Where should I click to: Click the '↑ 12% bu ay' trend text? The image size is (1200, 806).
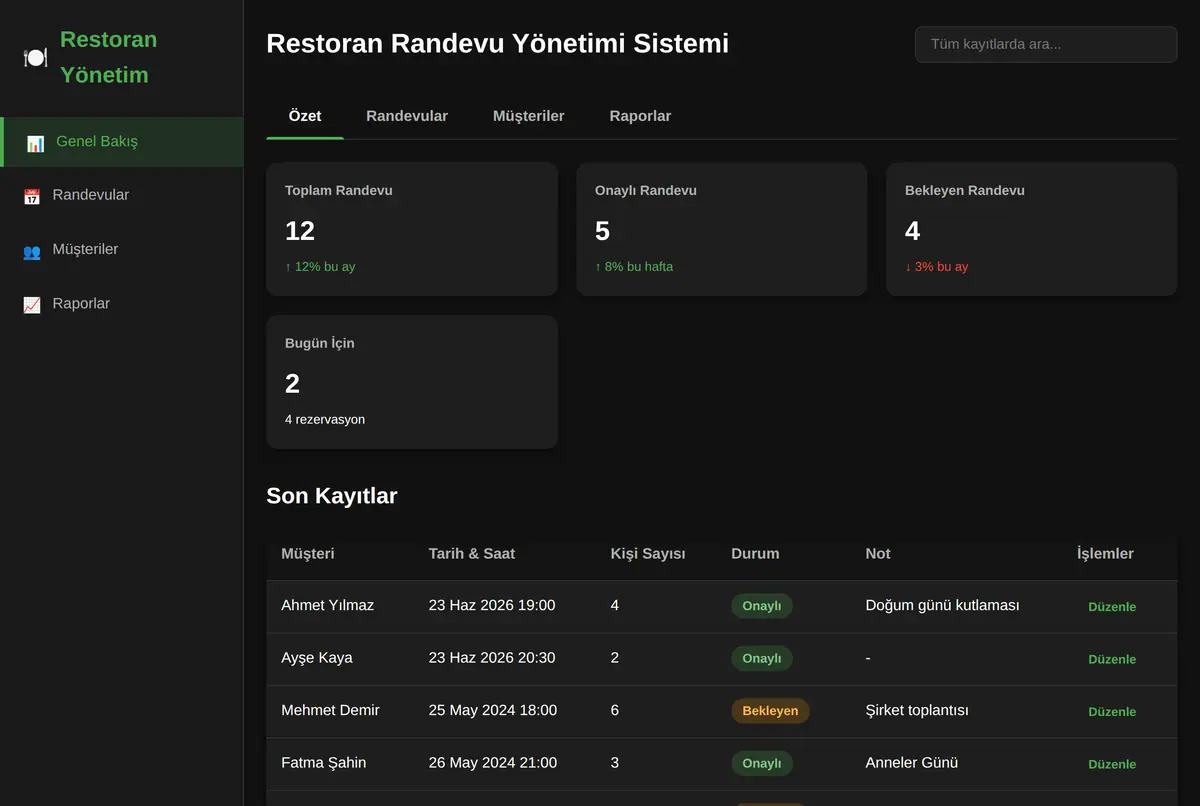click(320, 267)
